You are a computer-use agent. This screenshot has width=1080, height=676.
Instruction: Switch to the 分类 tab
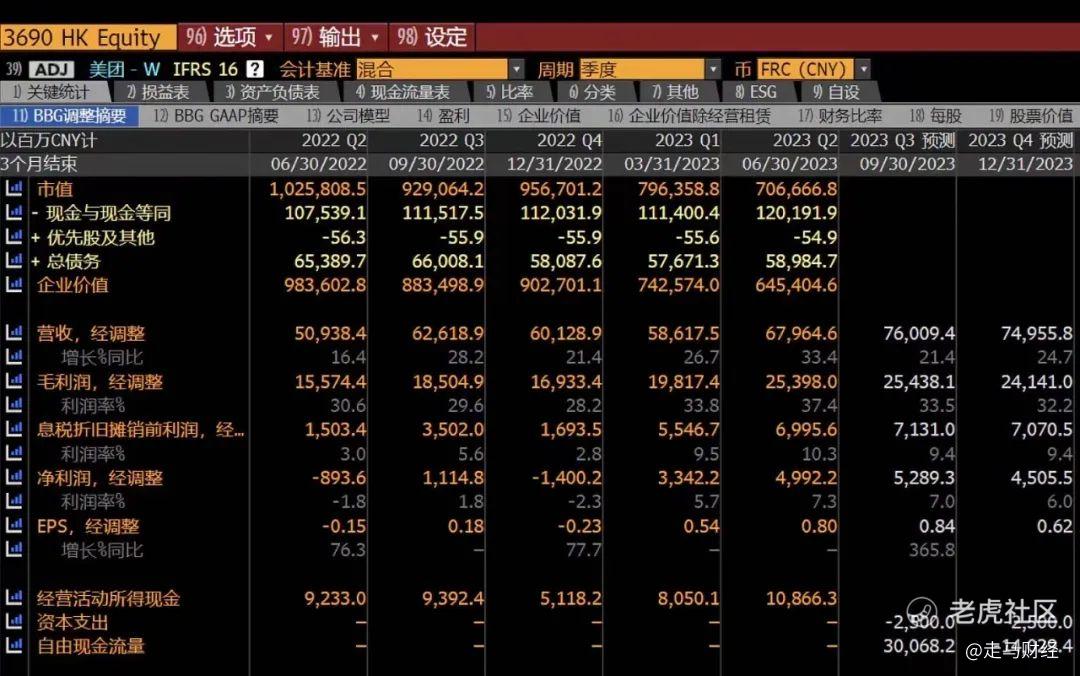pos(593,92)
